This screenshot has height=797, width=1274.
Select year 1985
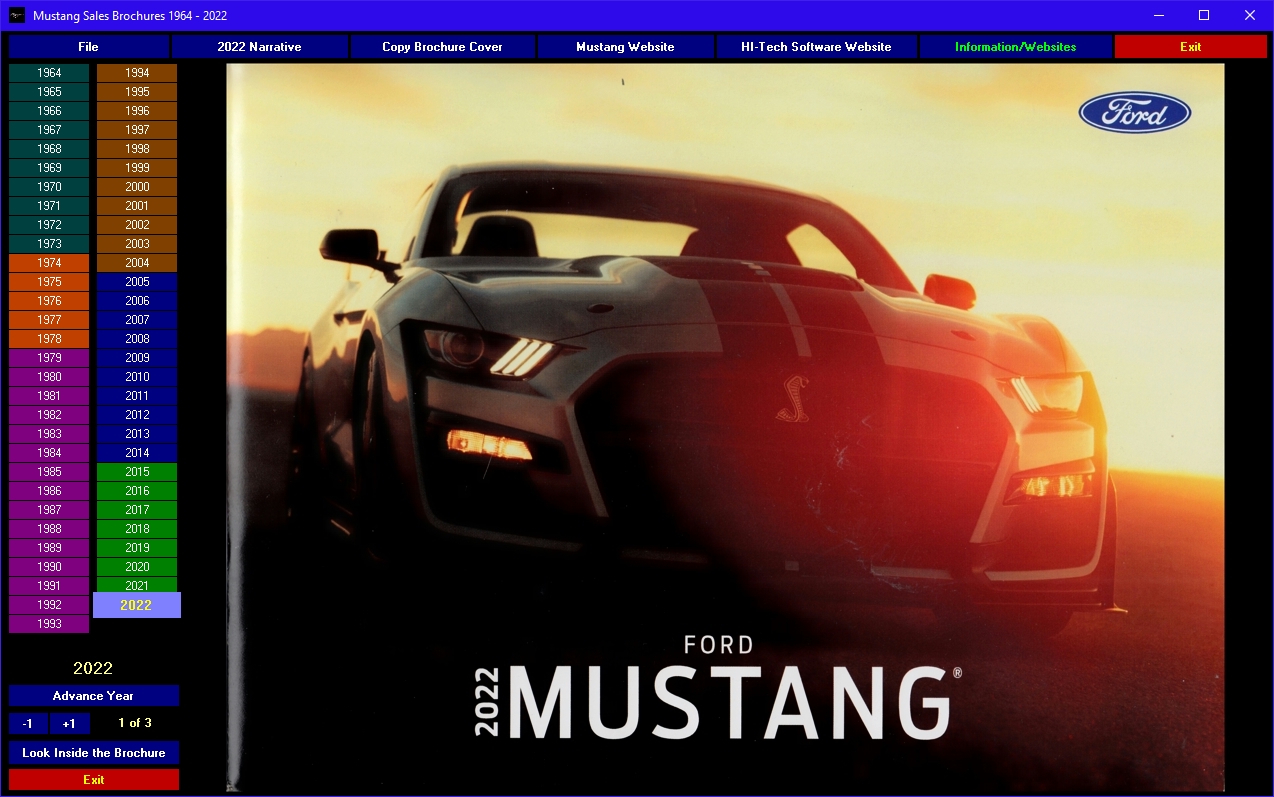(x=49, y=472)
